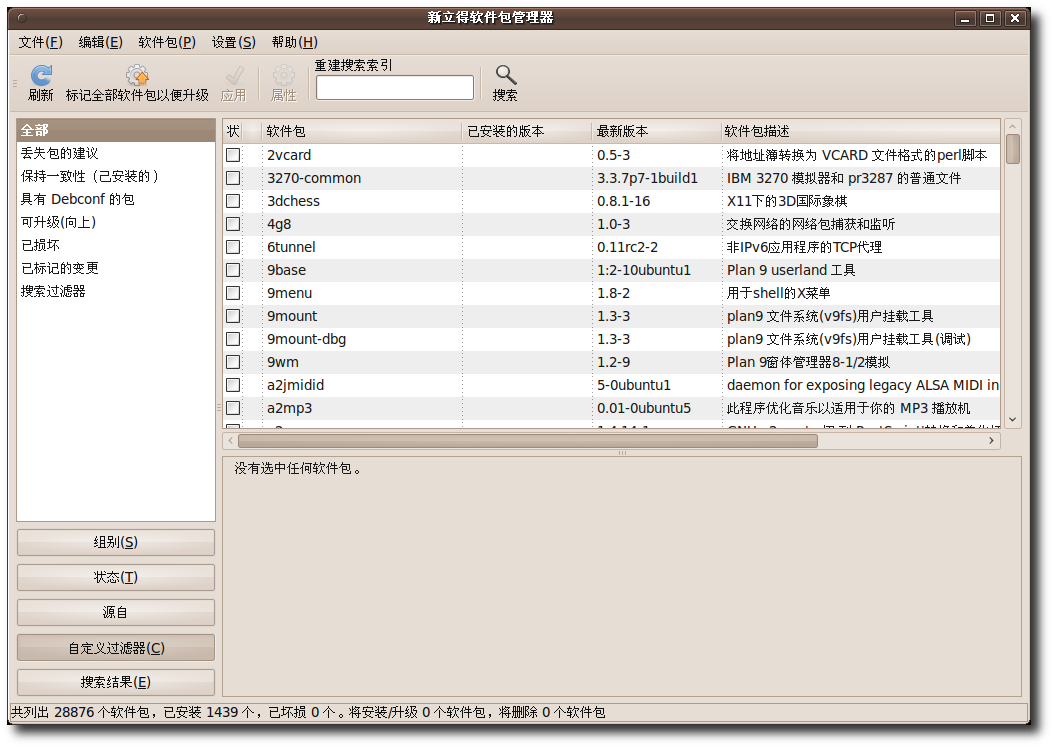Click the package list vertical scrollbar thumb
Screen dimensions: 1054x748
[x=1012, y=149]
